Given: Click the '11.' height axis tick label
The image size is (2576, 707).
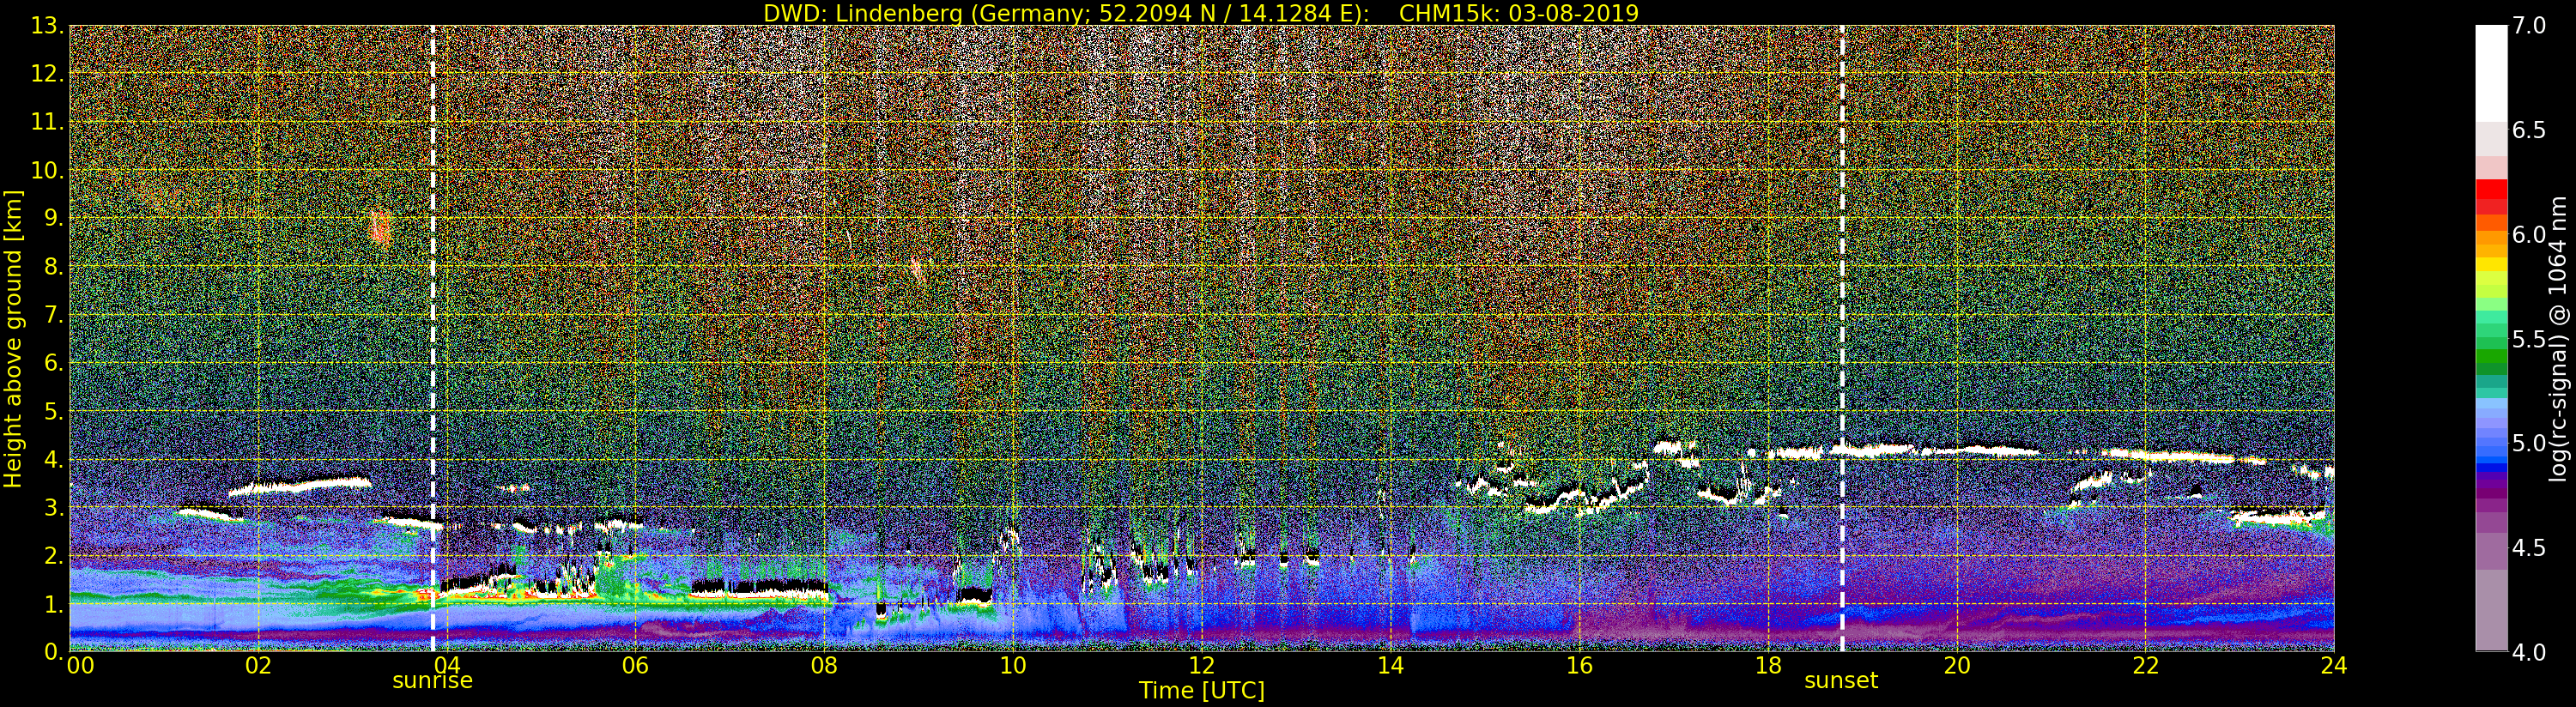Looking at the screenshot, I should click(48, 122).
